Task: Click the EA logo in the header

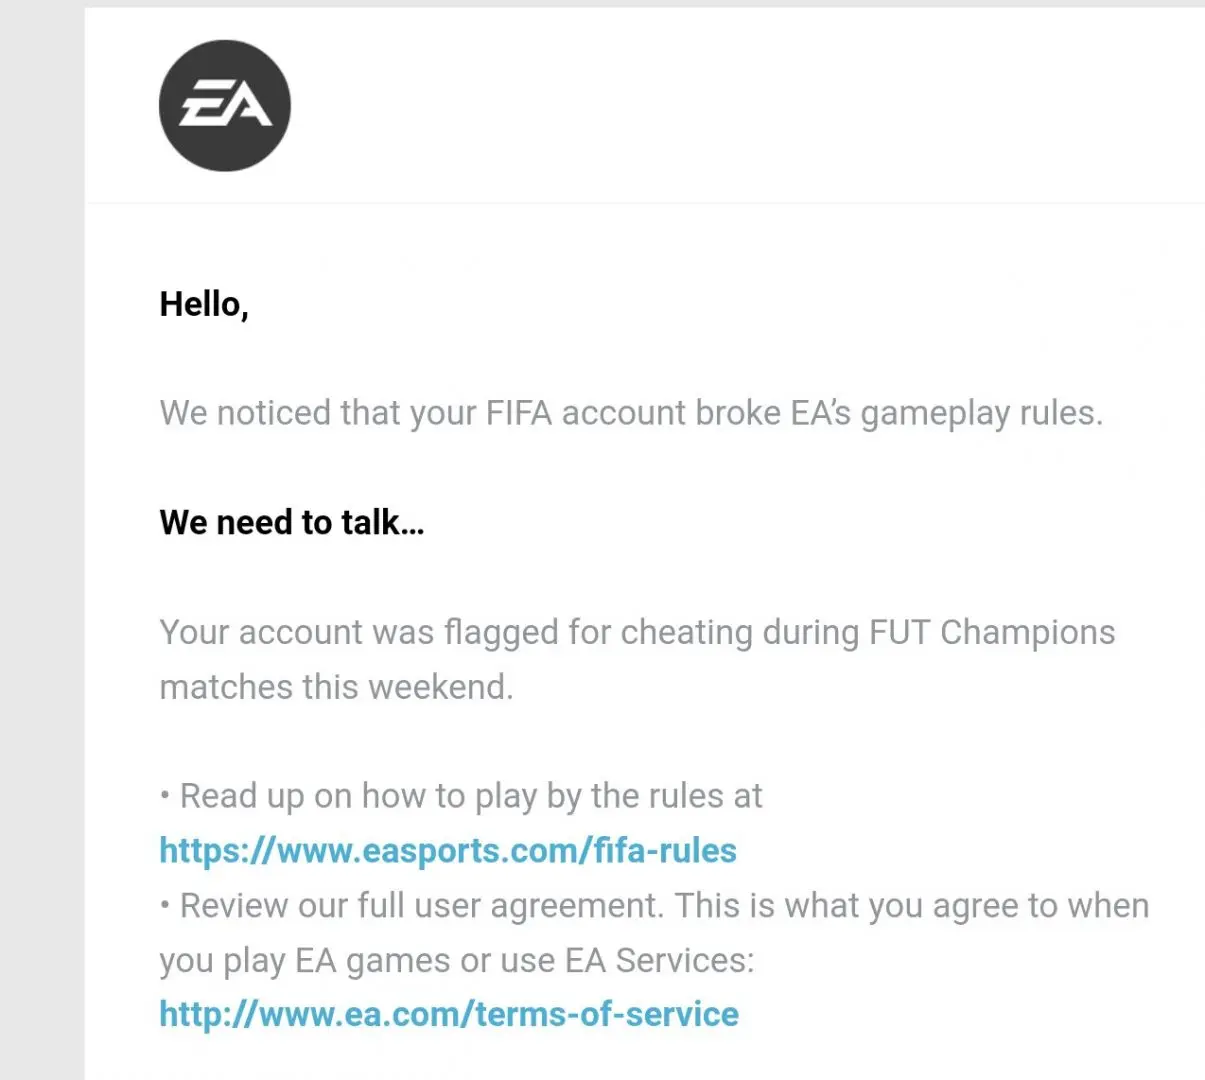Action: pyautogui.click(x=225, y=106)
